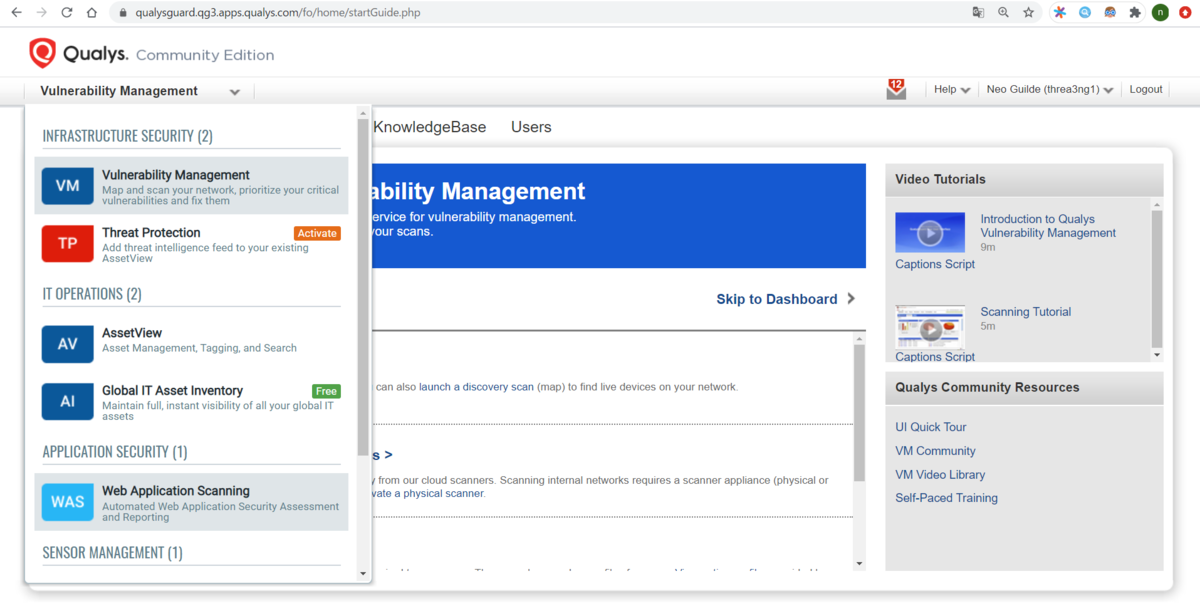Image resolution: width=1200 pixels, height=616 pixels.
Task: Click the Video Tutorials panel scrollbar
Action: pyautogui.click(x=1157, y=278)
